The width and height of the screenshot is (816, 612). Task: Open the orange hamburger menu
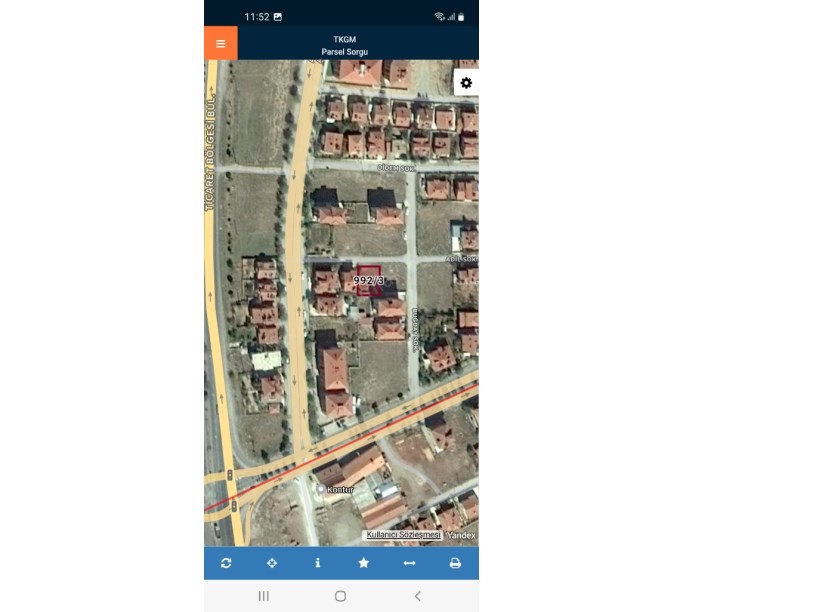(x=221, y=43)
